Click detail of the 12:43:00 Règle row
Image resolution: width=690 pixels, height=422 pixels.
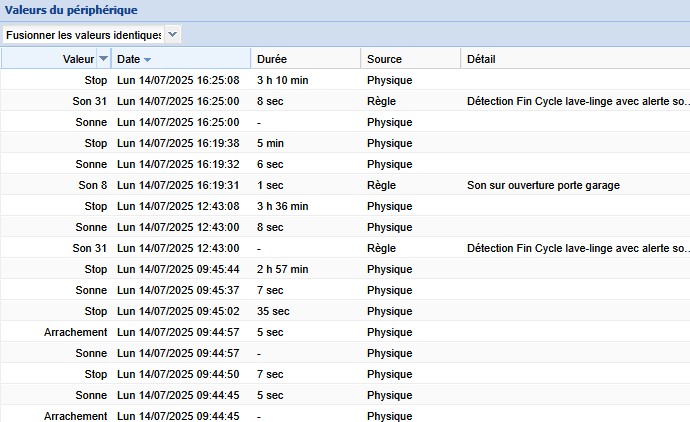point(578,248)
